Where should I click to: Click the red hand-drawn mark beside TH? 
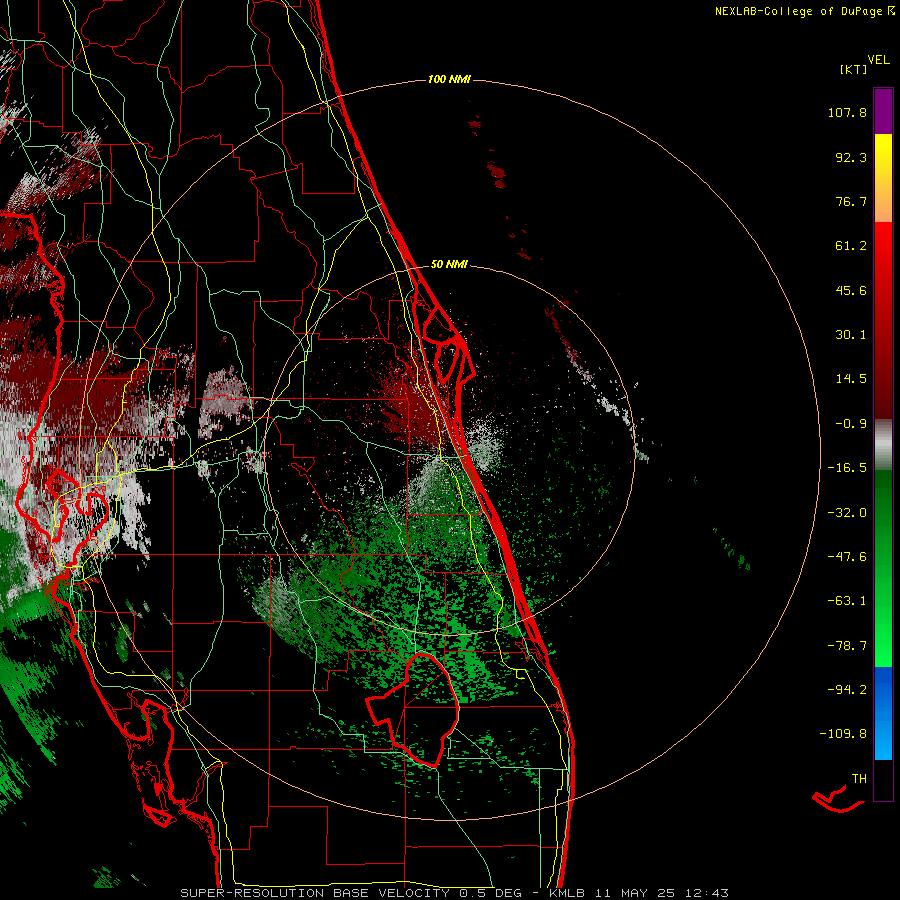click(x=837, y=800)
